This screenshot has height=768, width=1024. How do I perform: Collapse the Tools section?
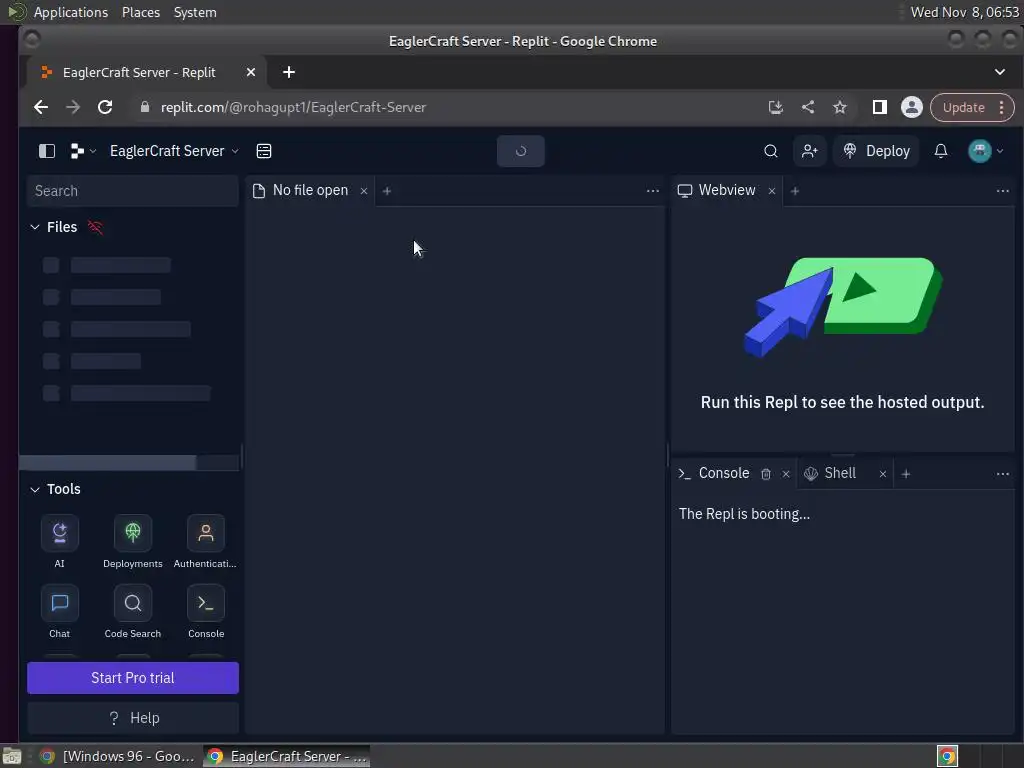[35, 489]
